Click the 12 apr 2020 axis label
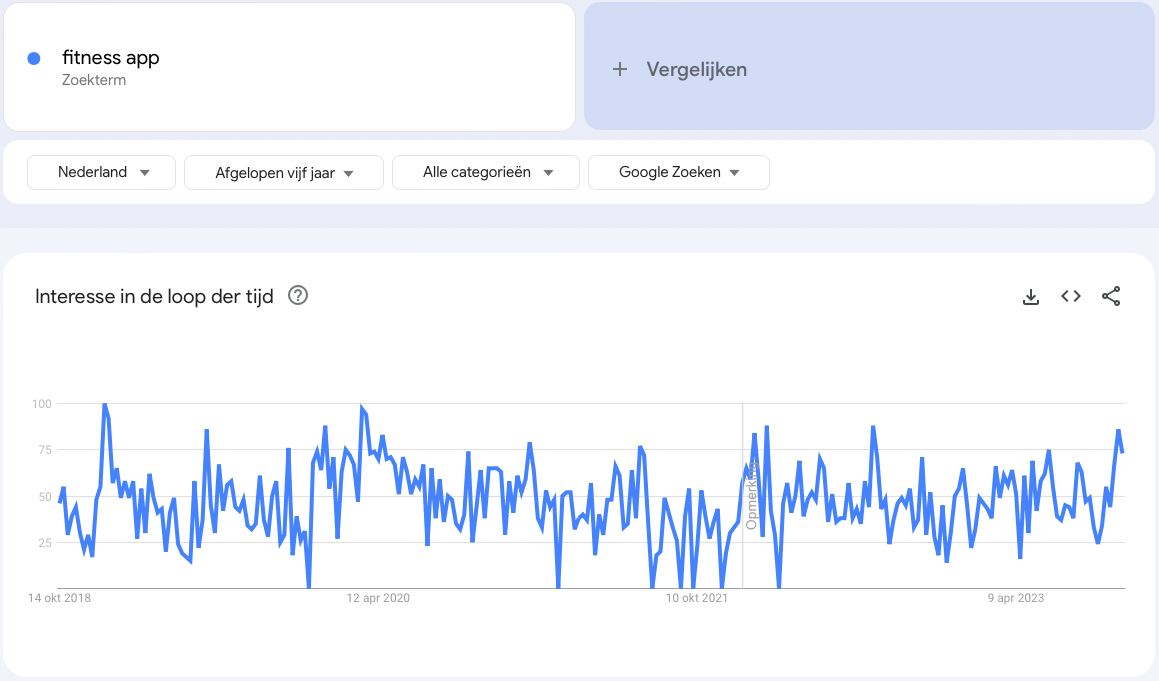This screenshot has width=1159, height=681. click(378, 598)
